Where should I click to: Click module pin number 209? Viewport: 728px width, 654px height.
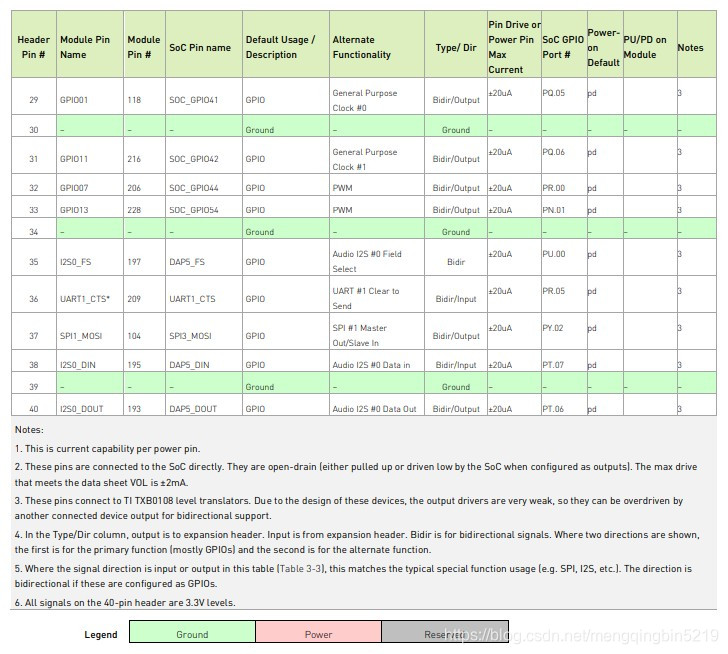pos(134,299)
